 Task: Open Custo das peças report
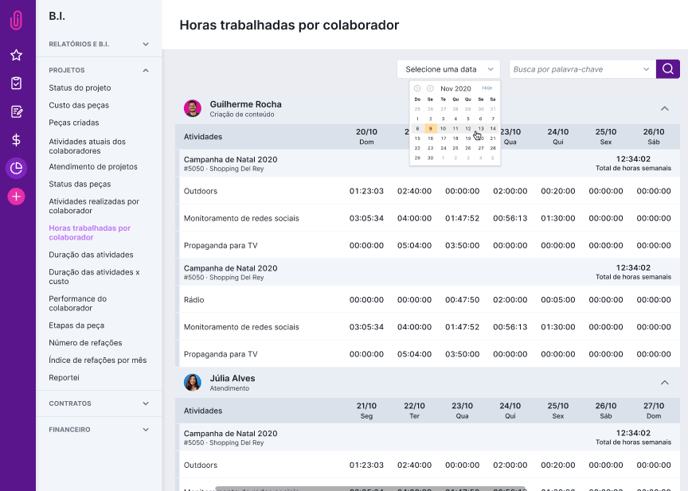pos(79,105)
